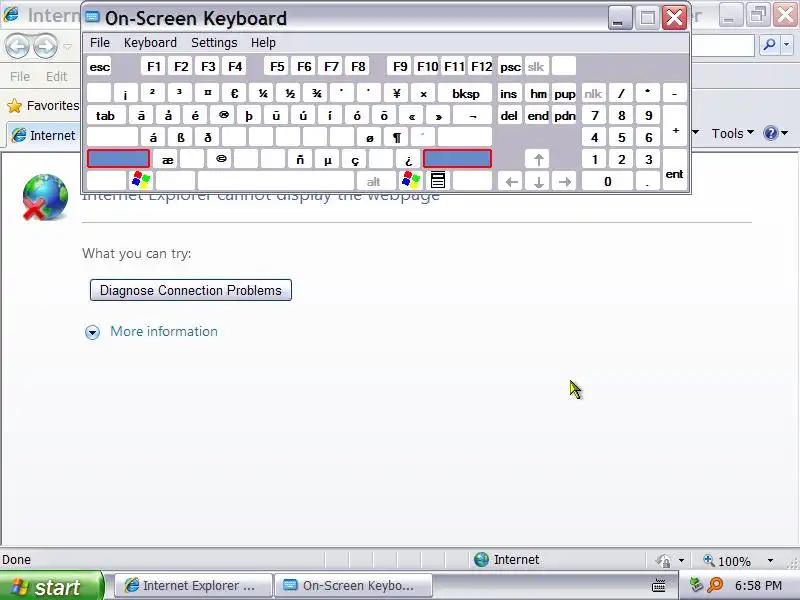Click the esc key

tap(99, 66)
